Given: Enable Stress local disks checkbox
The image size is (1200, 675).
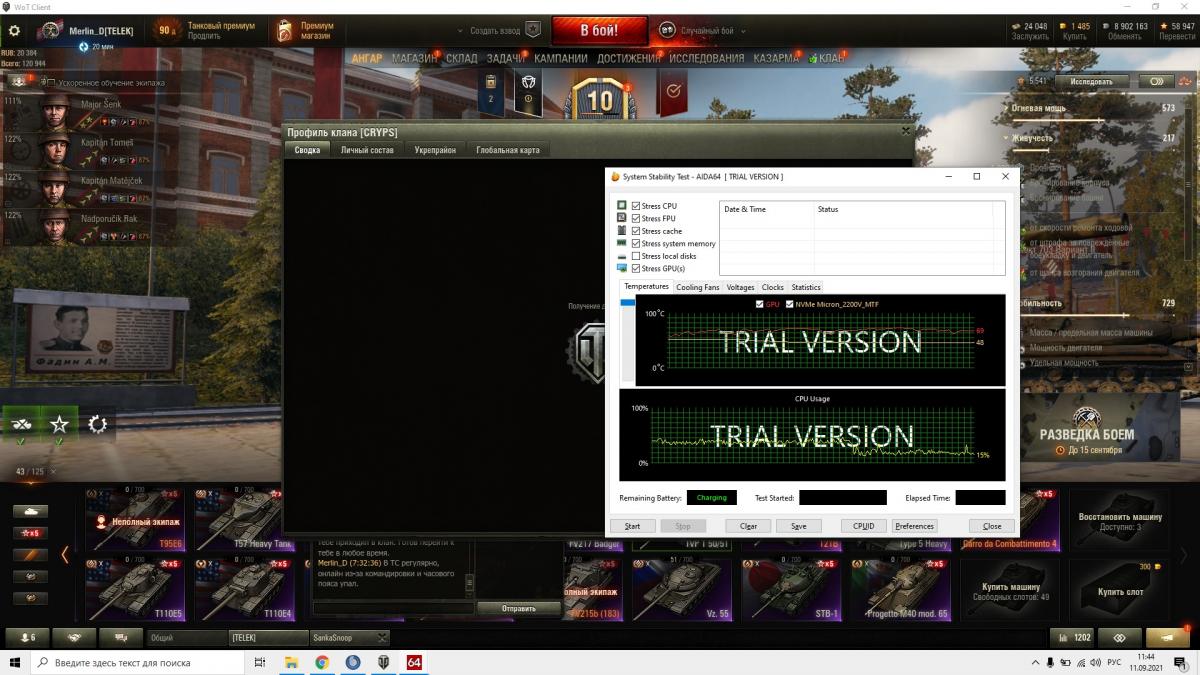Looking at the screenshot, I should (x=636, y=256).
